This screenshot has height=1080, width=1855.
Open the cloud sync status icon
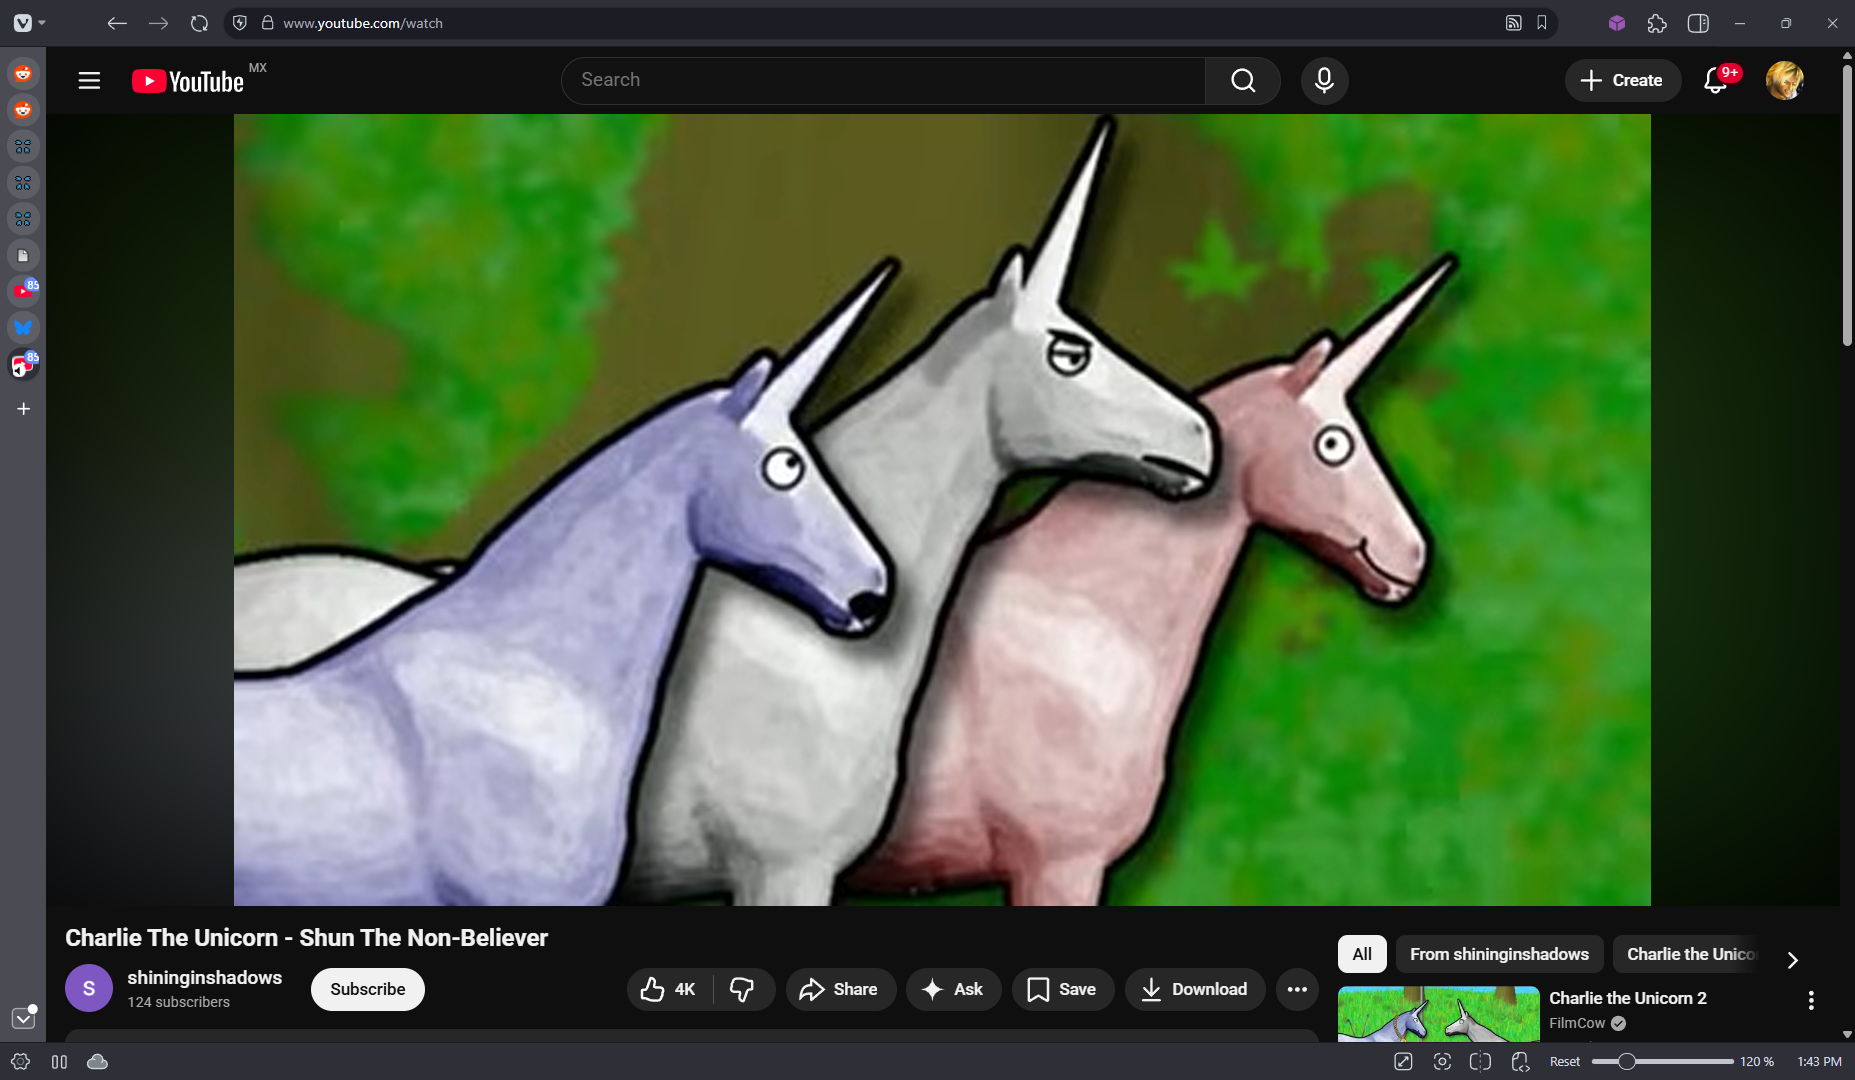coord(97,1062)
